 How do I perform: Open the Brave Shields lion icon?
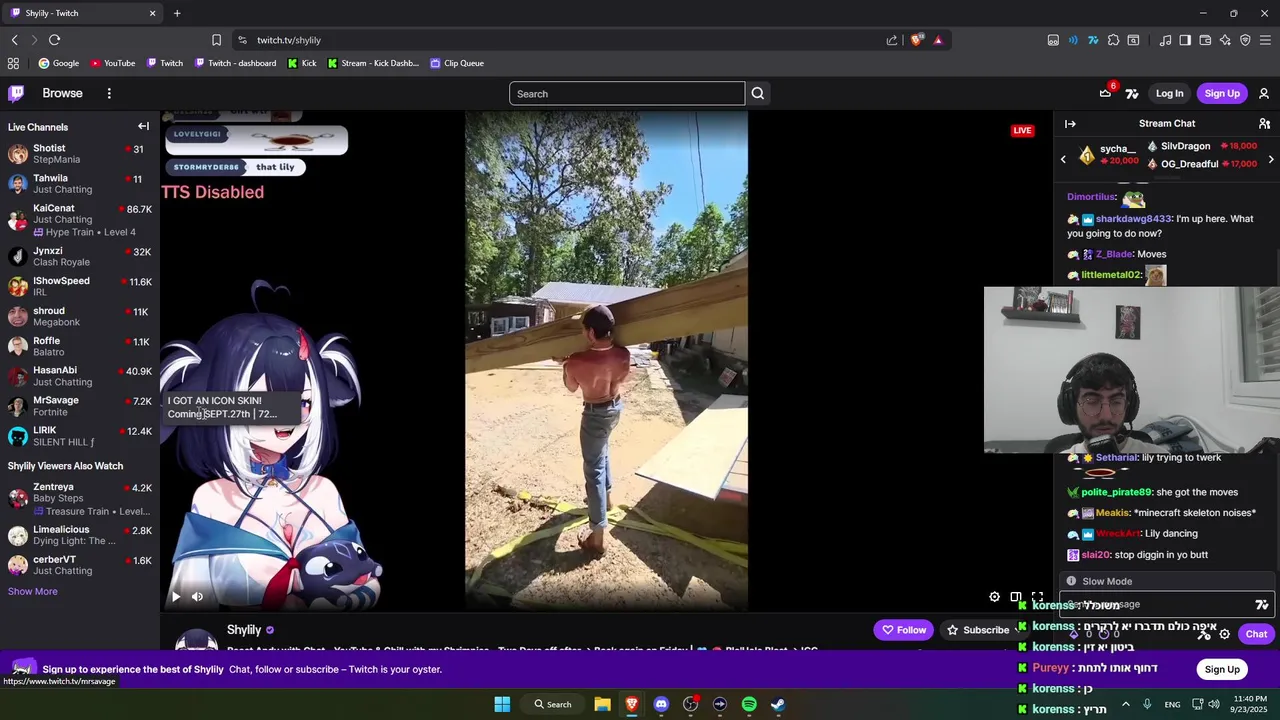point(916,40)
